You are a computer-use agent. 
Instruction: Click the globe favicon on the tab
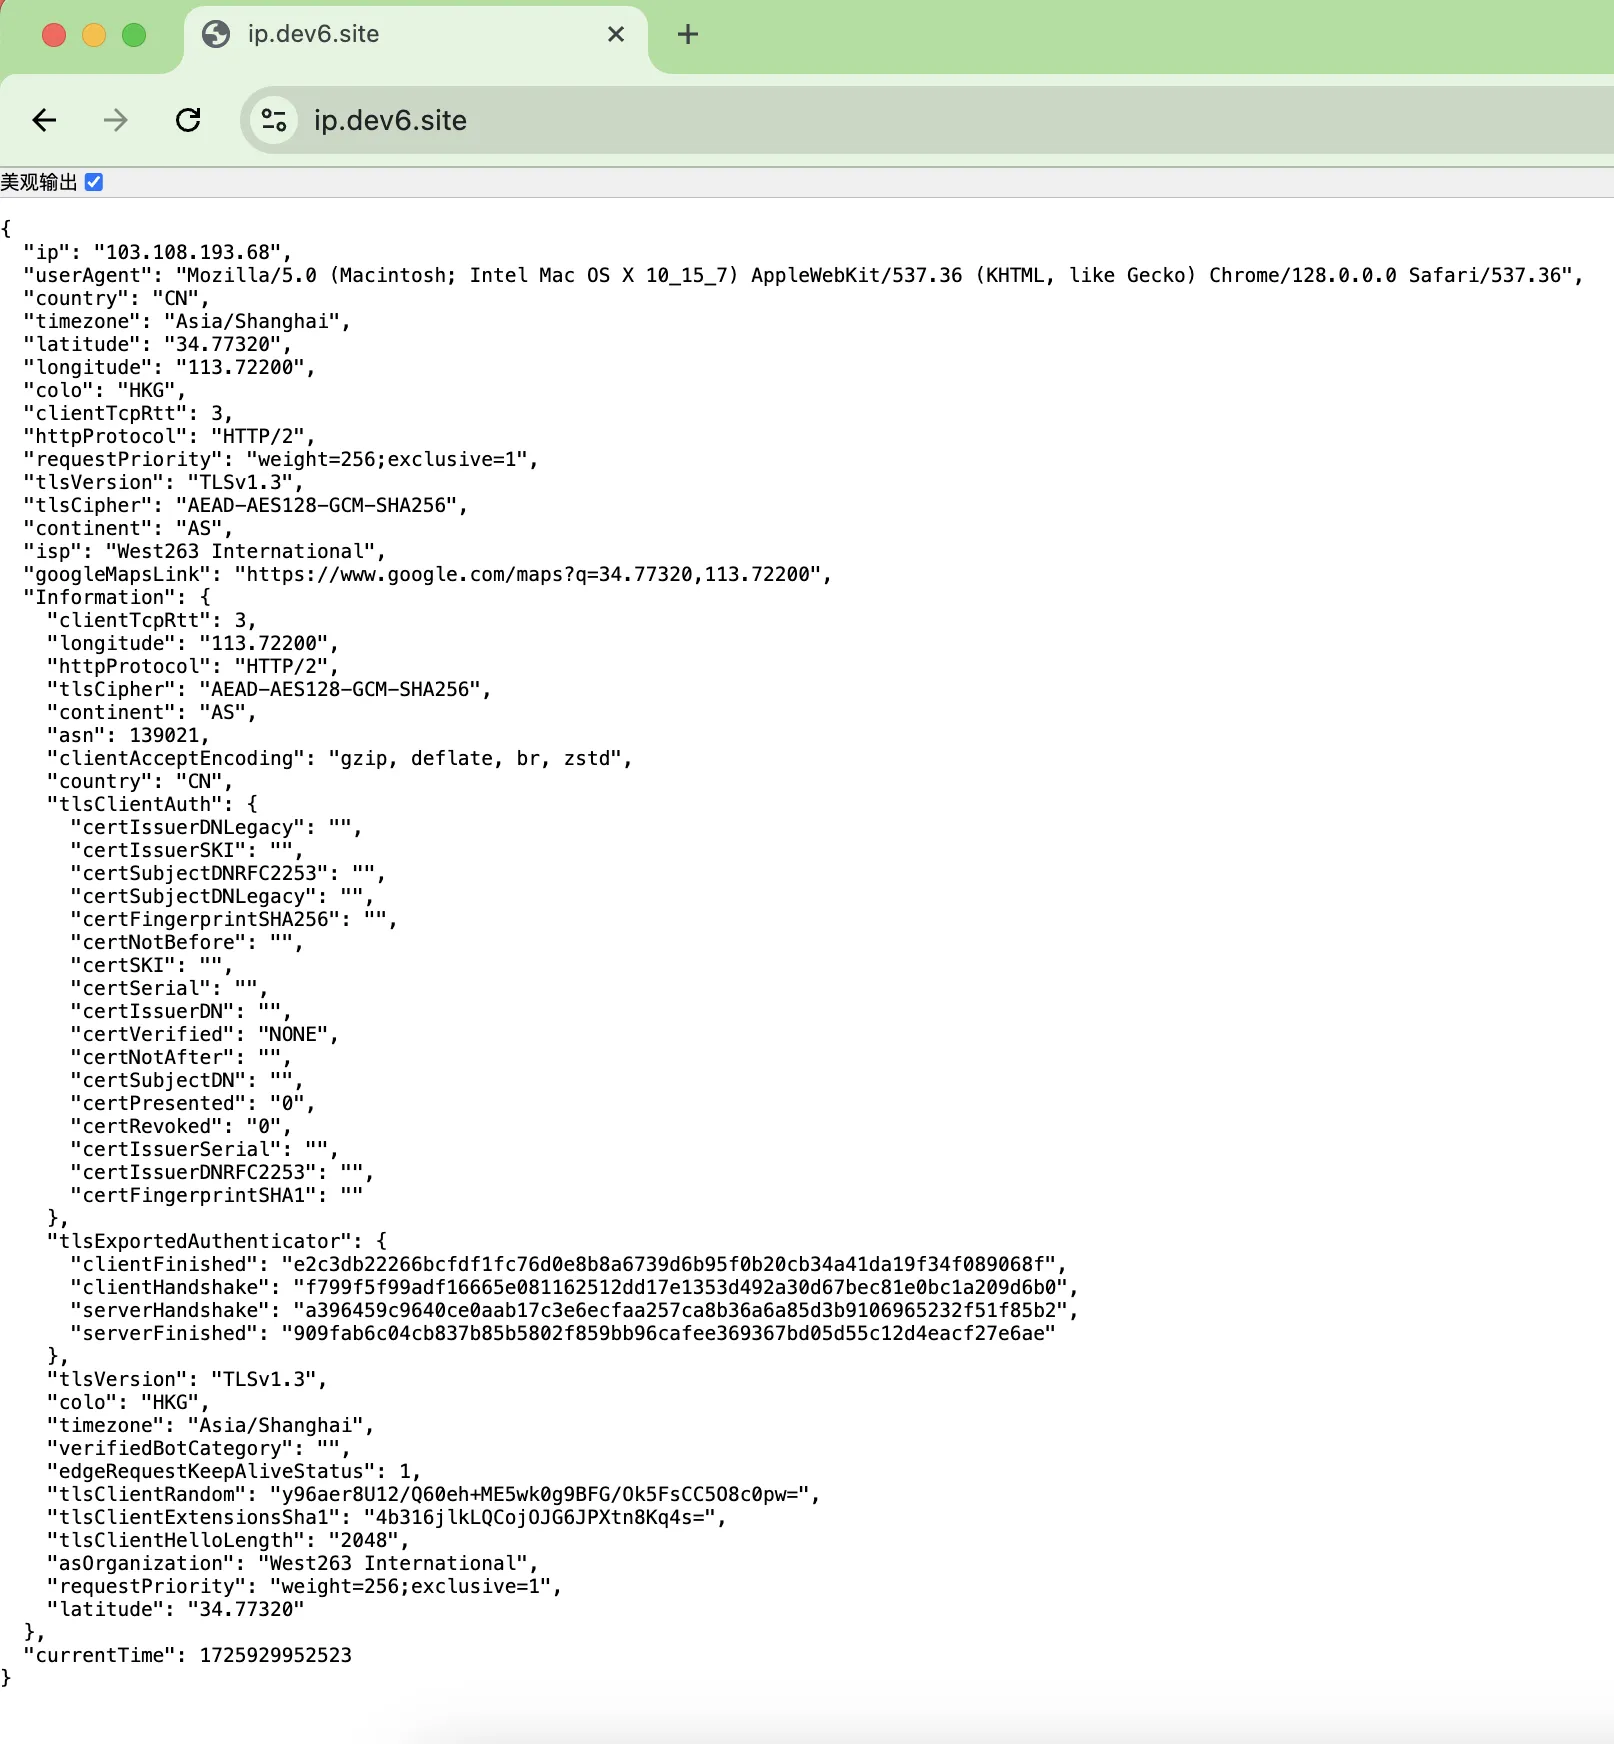(216, 35)
